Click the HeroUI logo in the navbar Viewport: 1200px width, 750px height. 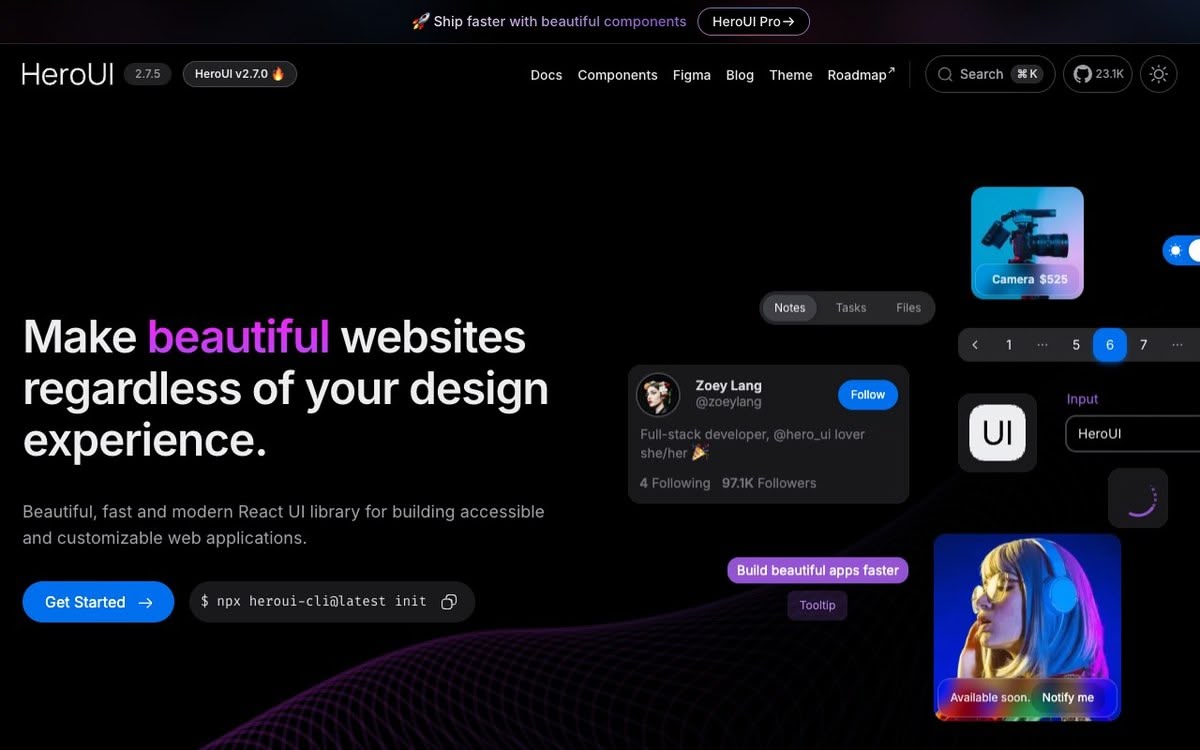68,74
